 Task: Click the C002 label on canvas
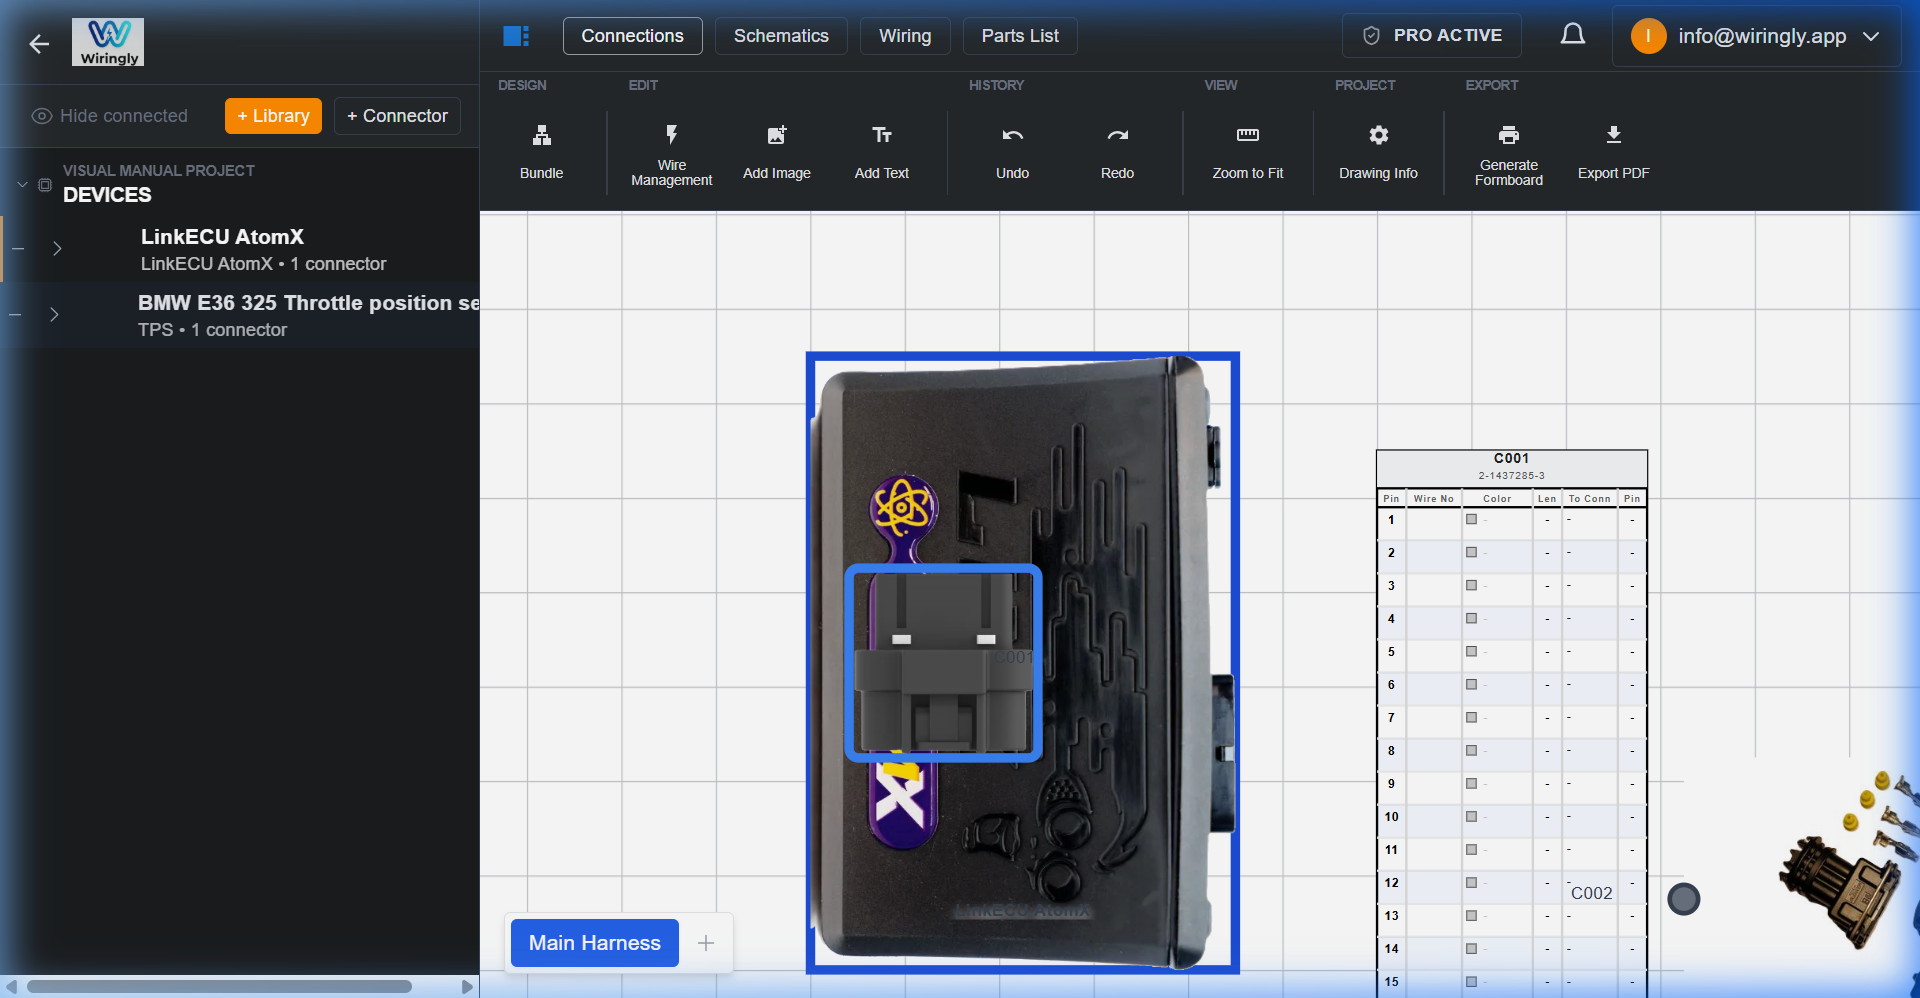point(1591,893)
